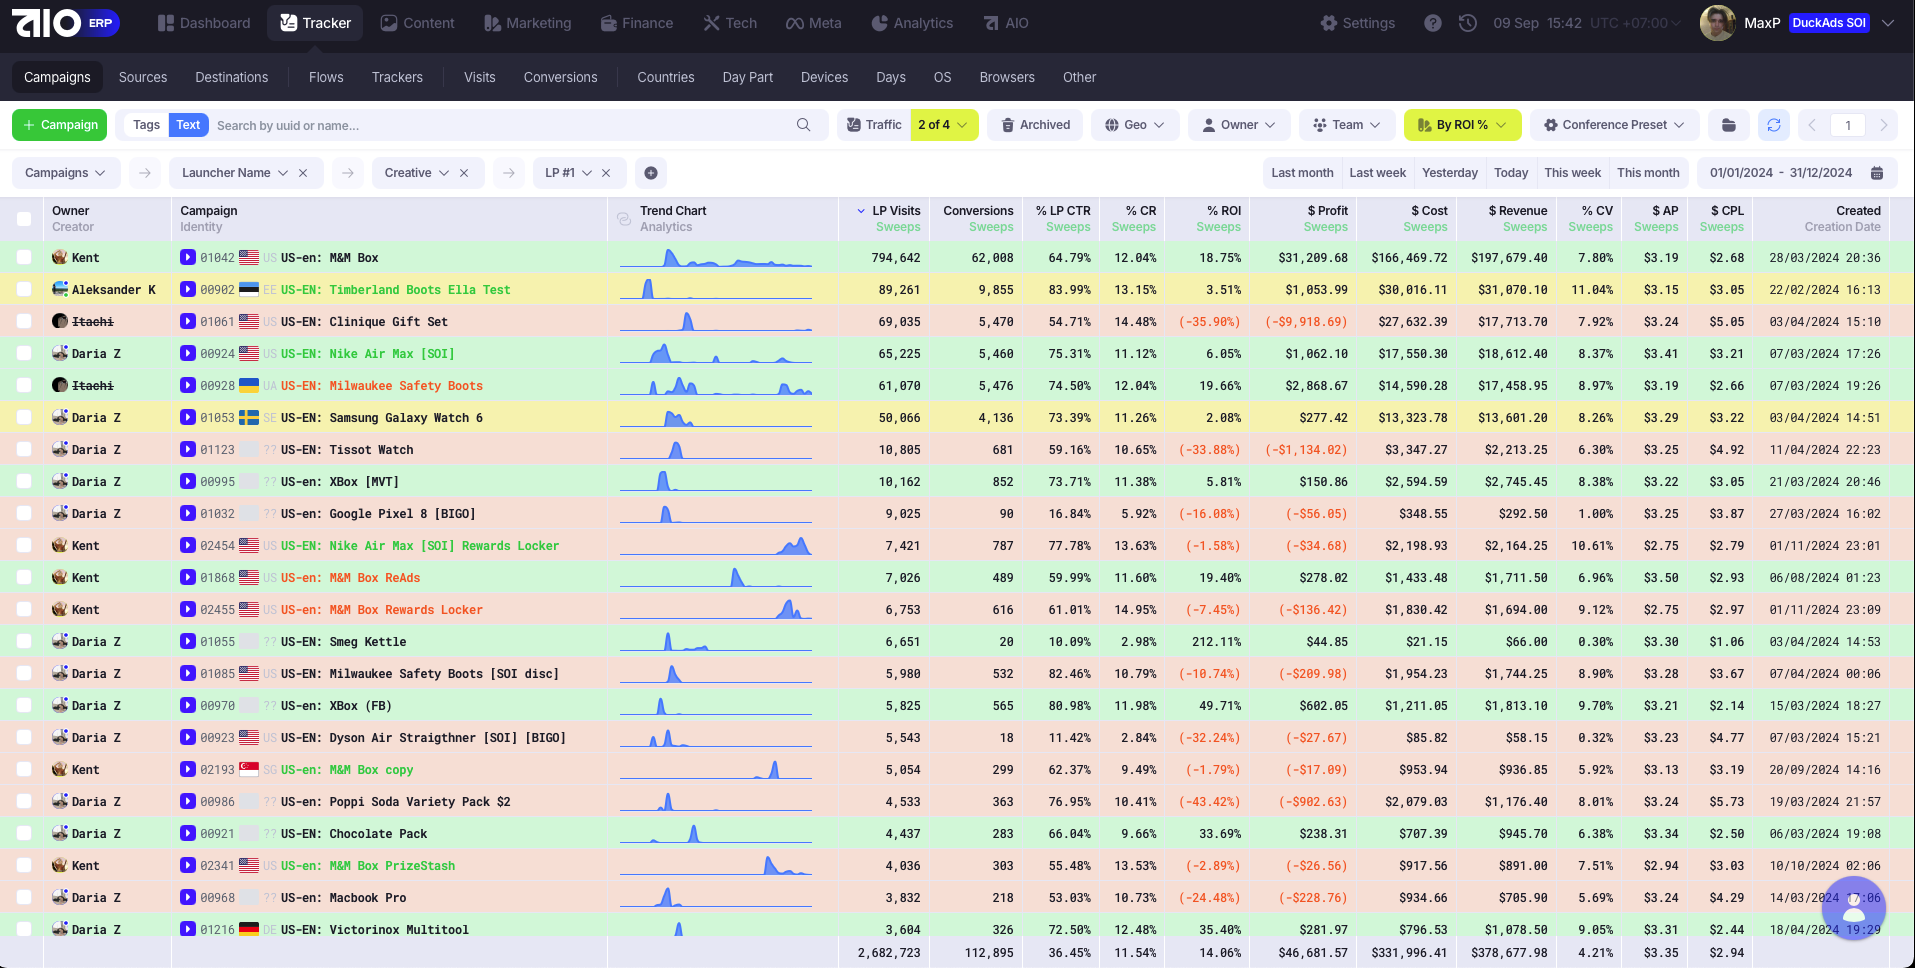Check the Timberland Boots Ella Test row
The width and height of the screenshot is (1915, 968).
(24, 289)
